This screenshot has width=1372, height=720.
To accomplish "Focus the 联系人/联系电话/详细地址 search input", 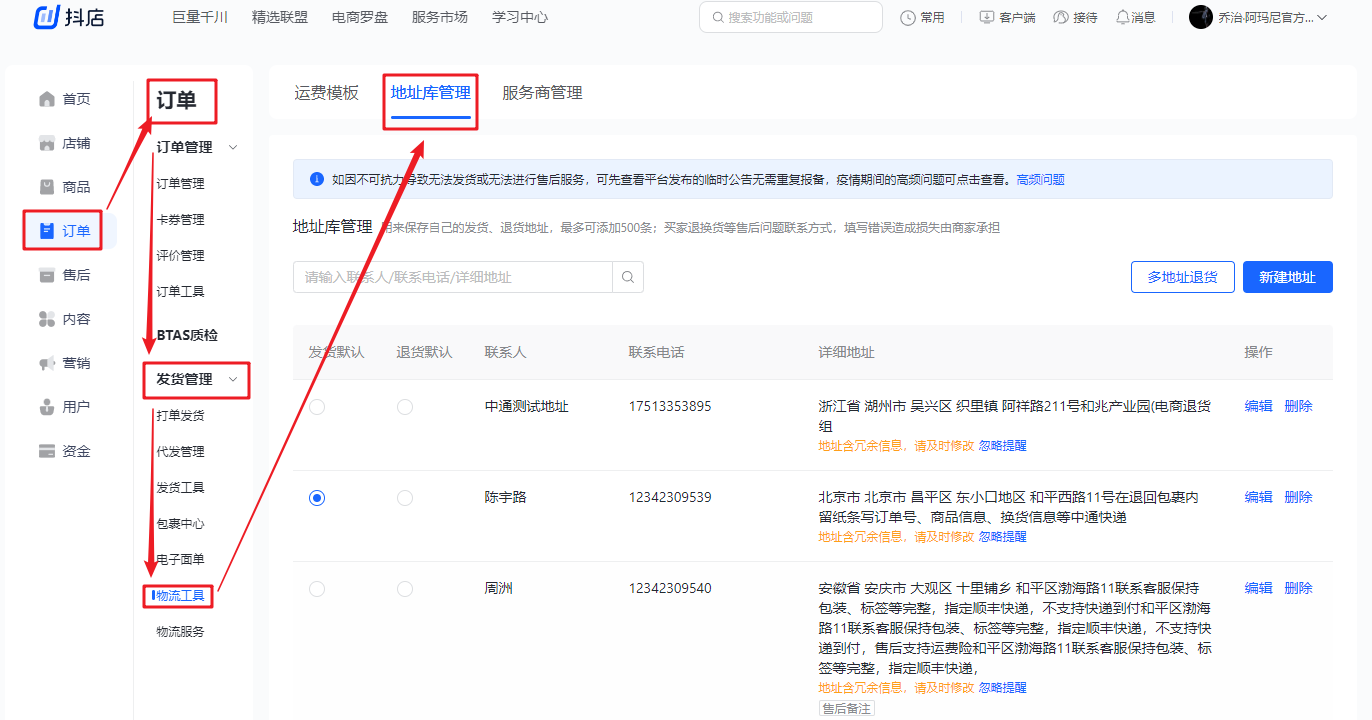I will pos(453,277).
